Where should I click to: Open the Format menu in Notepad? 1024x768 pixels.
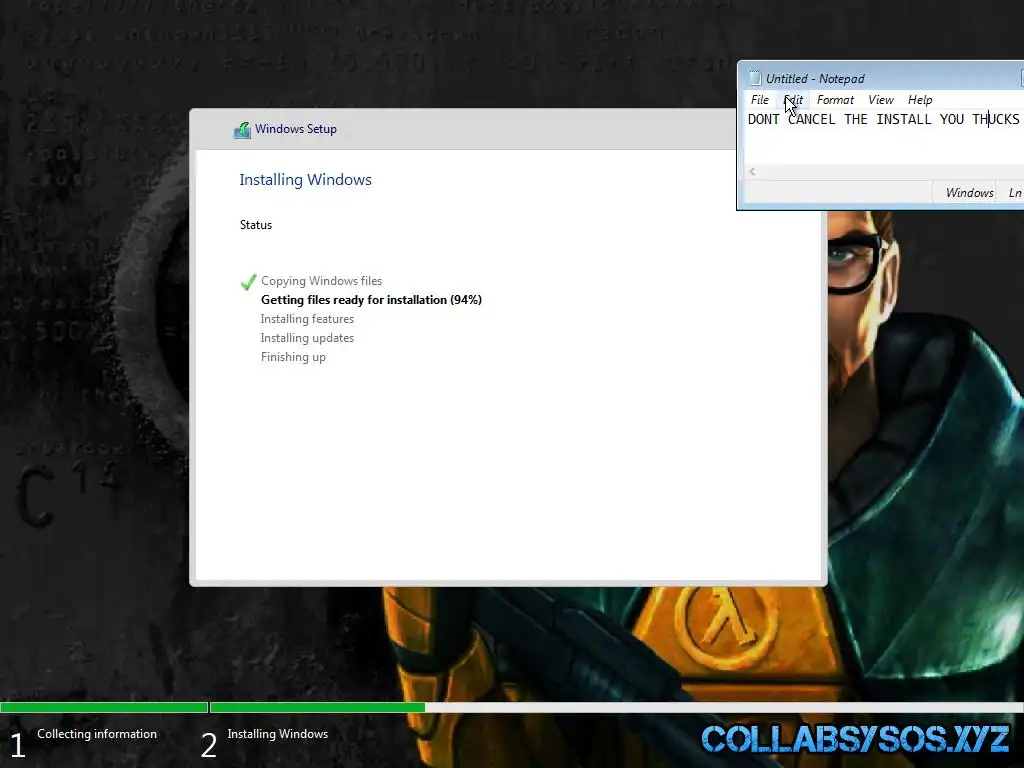[x=835, y=100]
